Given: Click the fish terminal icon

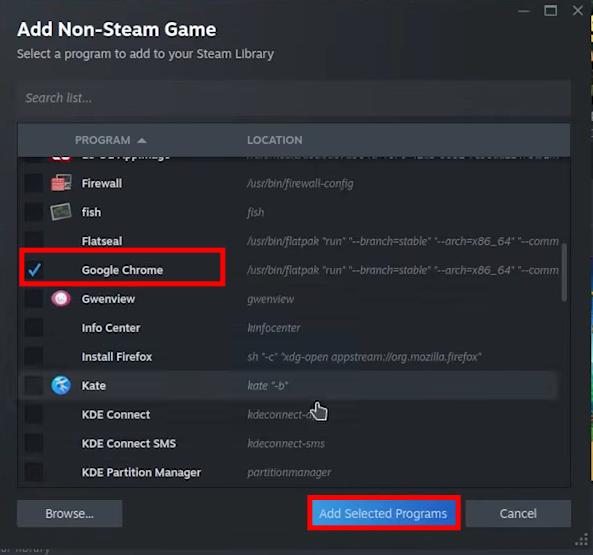Looking at the screenshot, I should pos(61,212).
